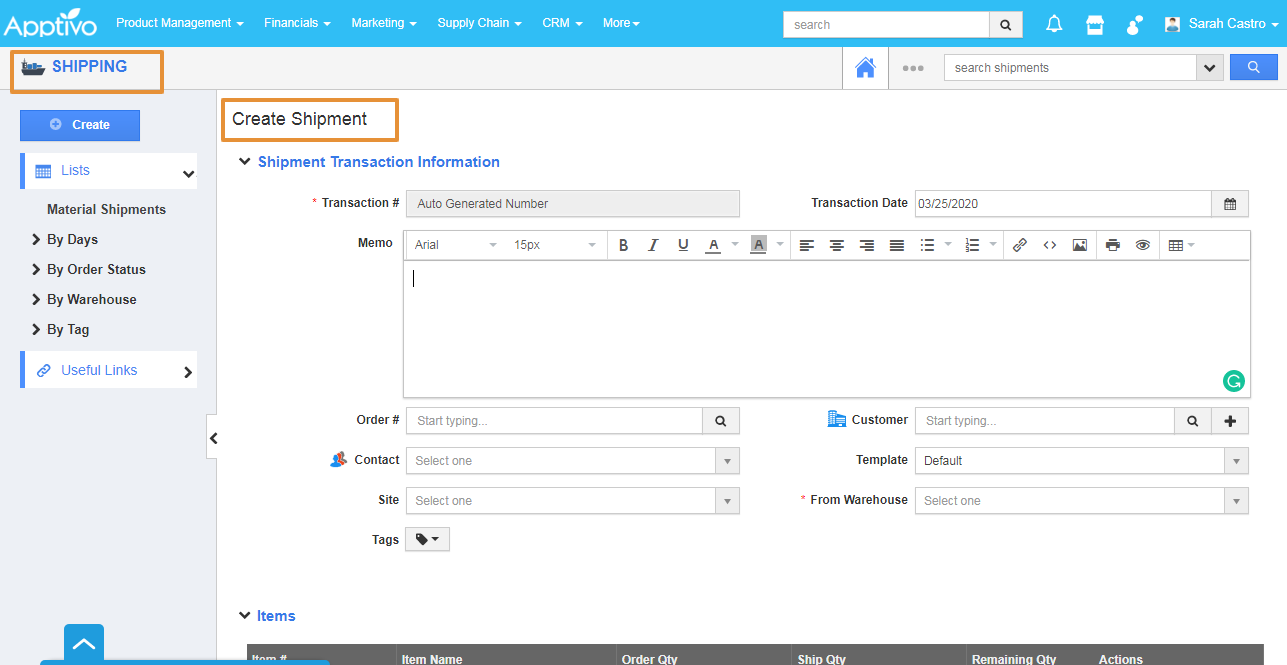Open the app store icon in header
Image resolution: width=1287 pixels, height=665 pixels.
[1095, 24]
